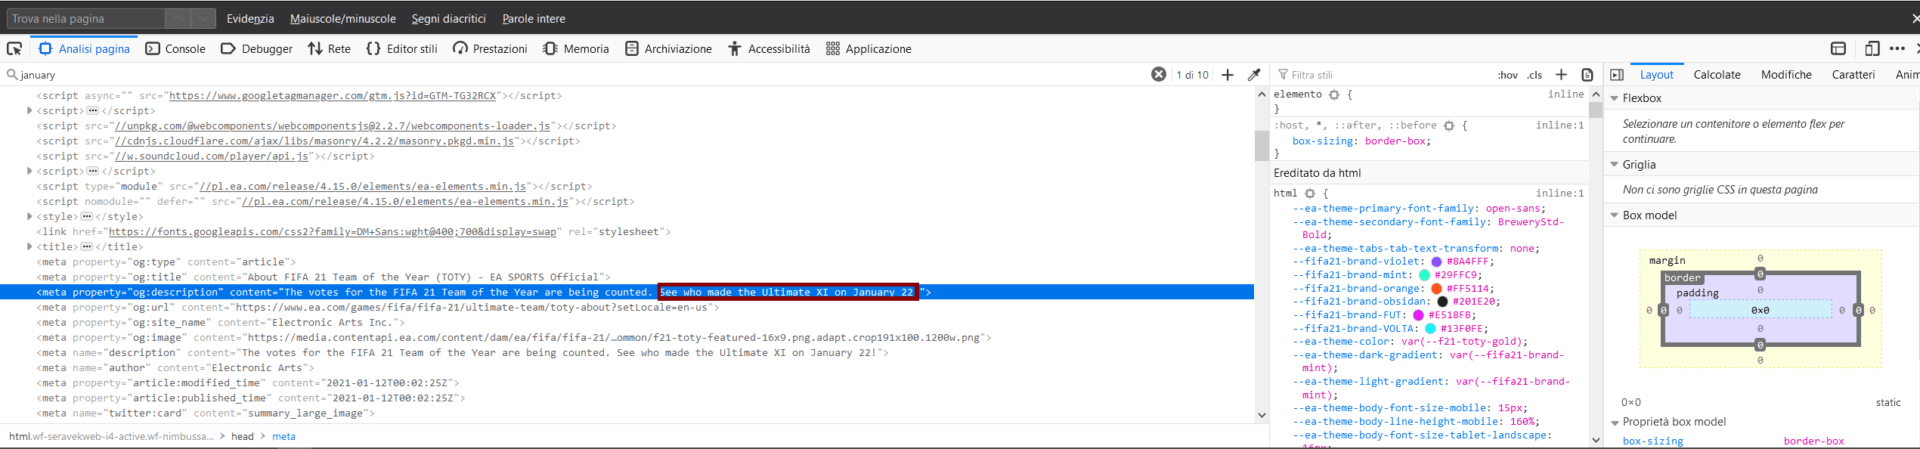The image size is (1920, 449).
Task: Collapse Proprietà box model section
Action: coord(1614,422)
